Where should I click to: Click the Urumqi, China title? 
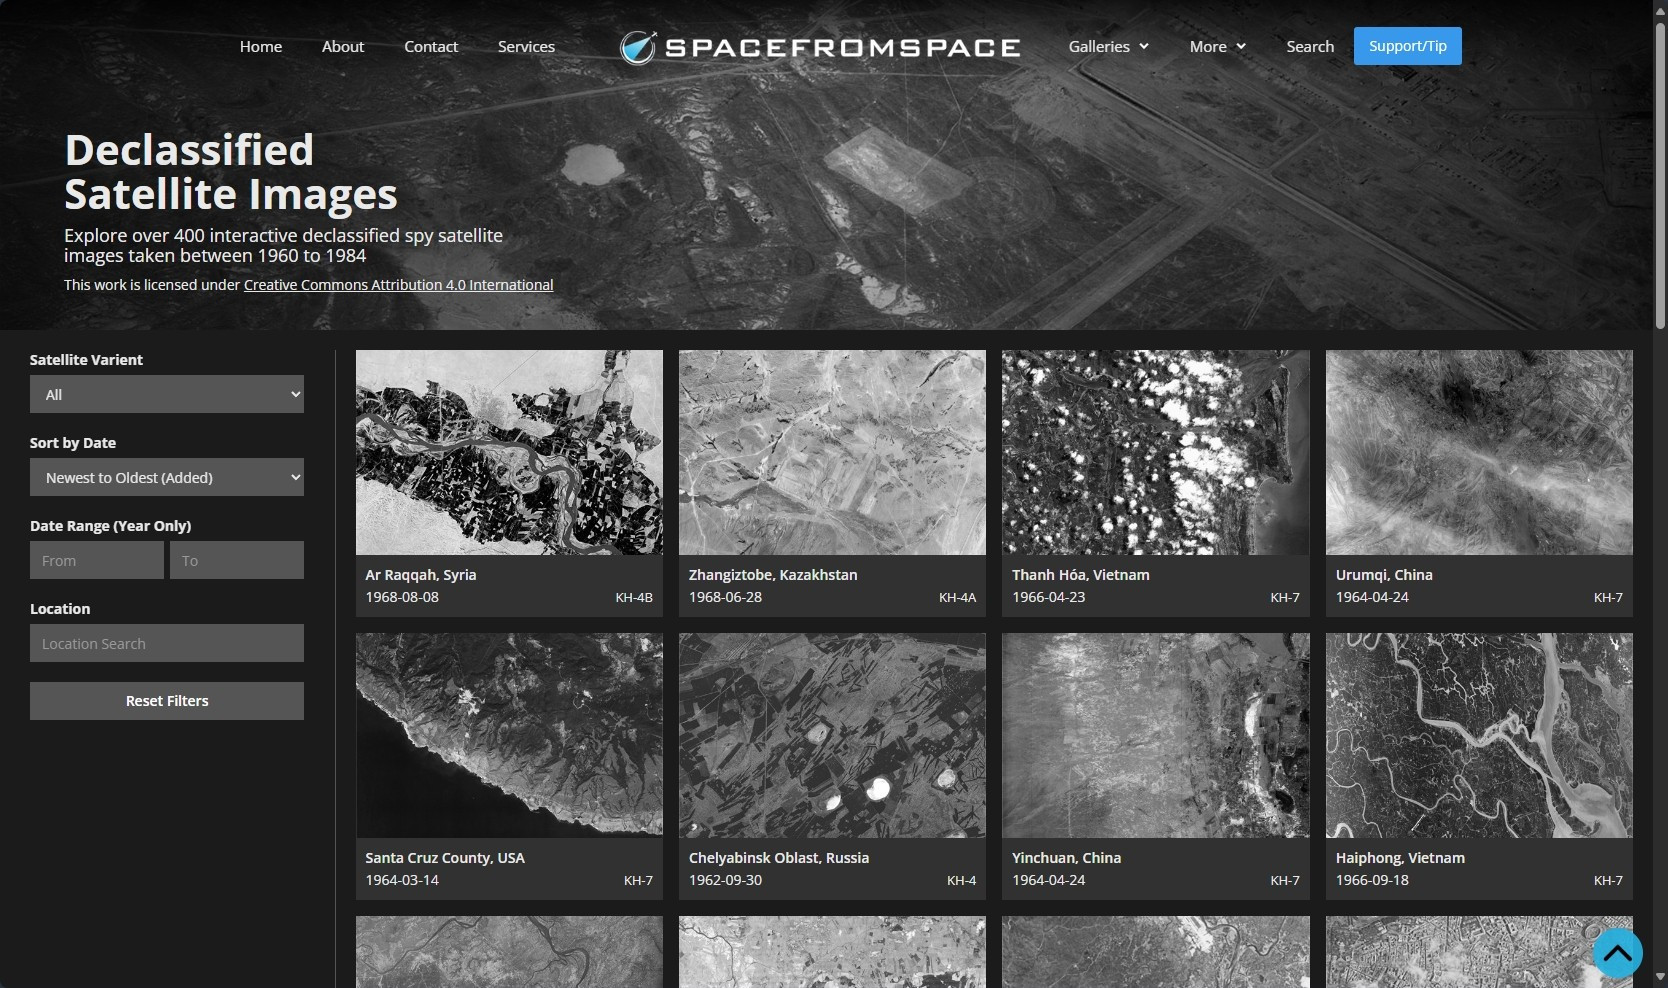click(x=1384, y=575)
